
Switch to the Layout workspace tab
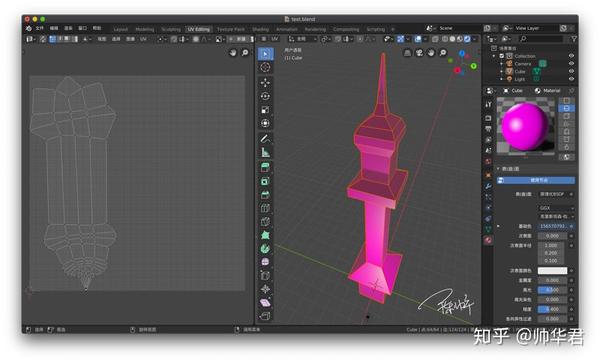tap(121, 29)
